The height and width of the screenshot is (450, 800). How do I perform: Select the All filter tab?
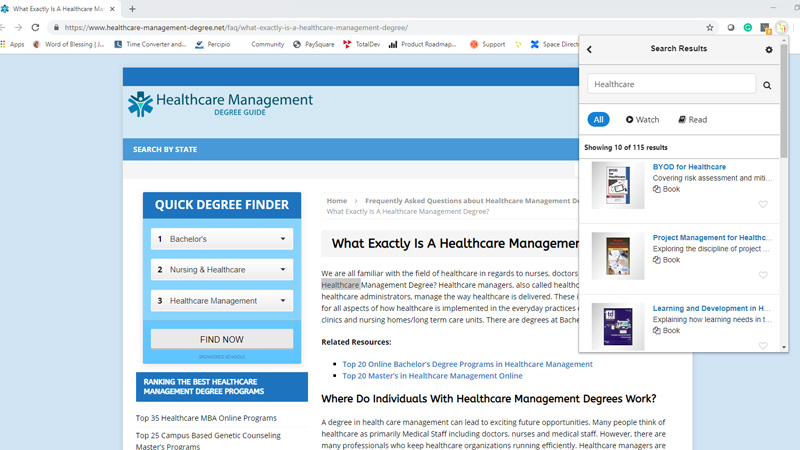[598, 119]
